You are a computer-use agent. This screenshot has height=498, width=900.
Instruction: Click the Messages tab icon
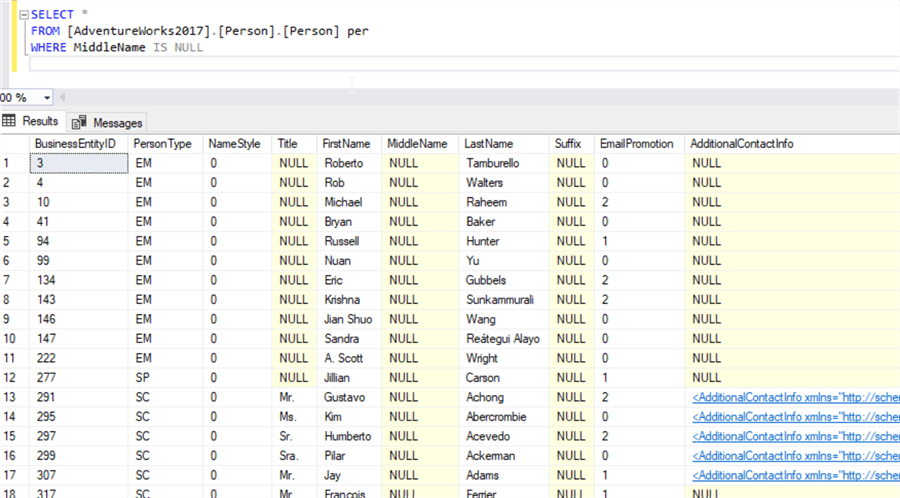(x=79, y=122)
